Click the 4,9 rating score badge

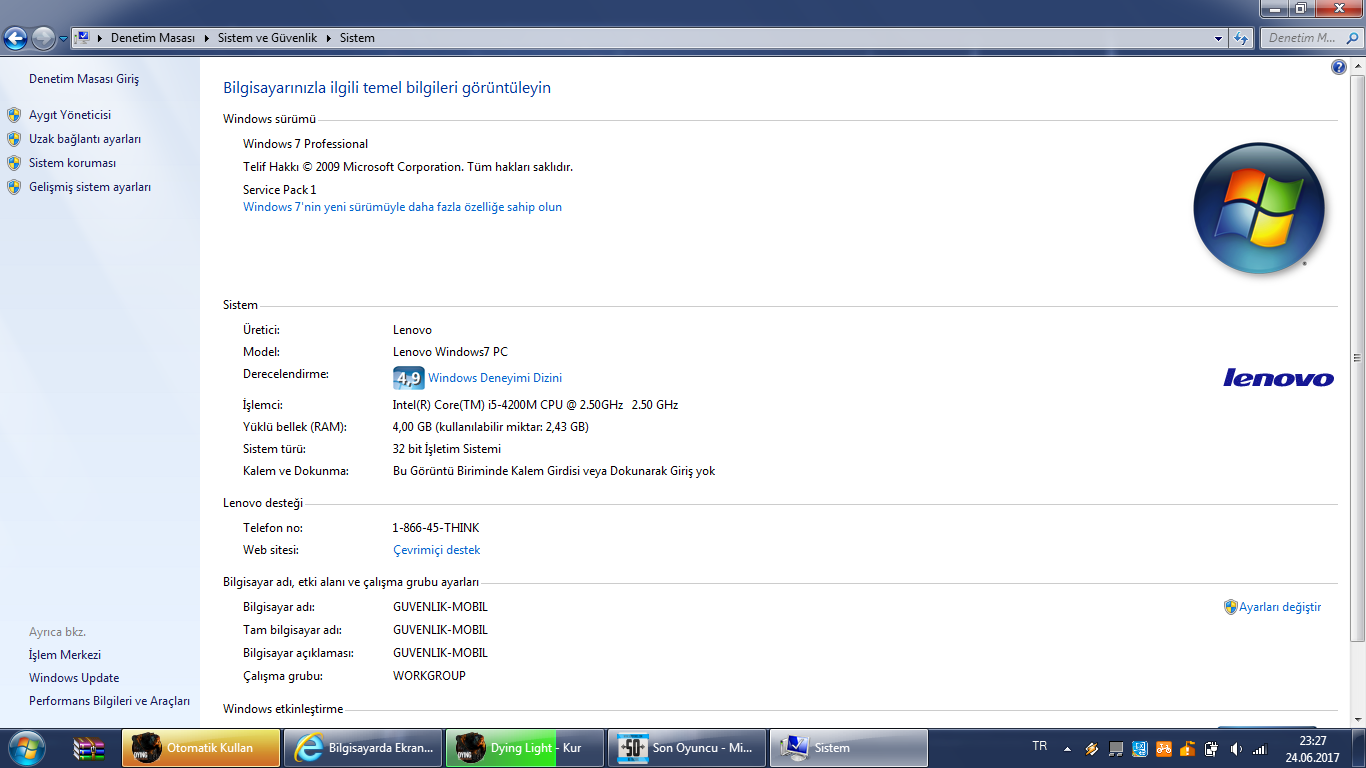[x=408, y=378]
